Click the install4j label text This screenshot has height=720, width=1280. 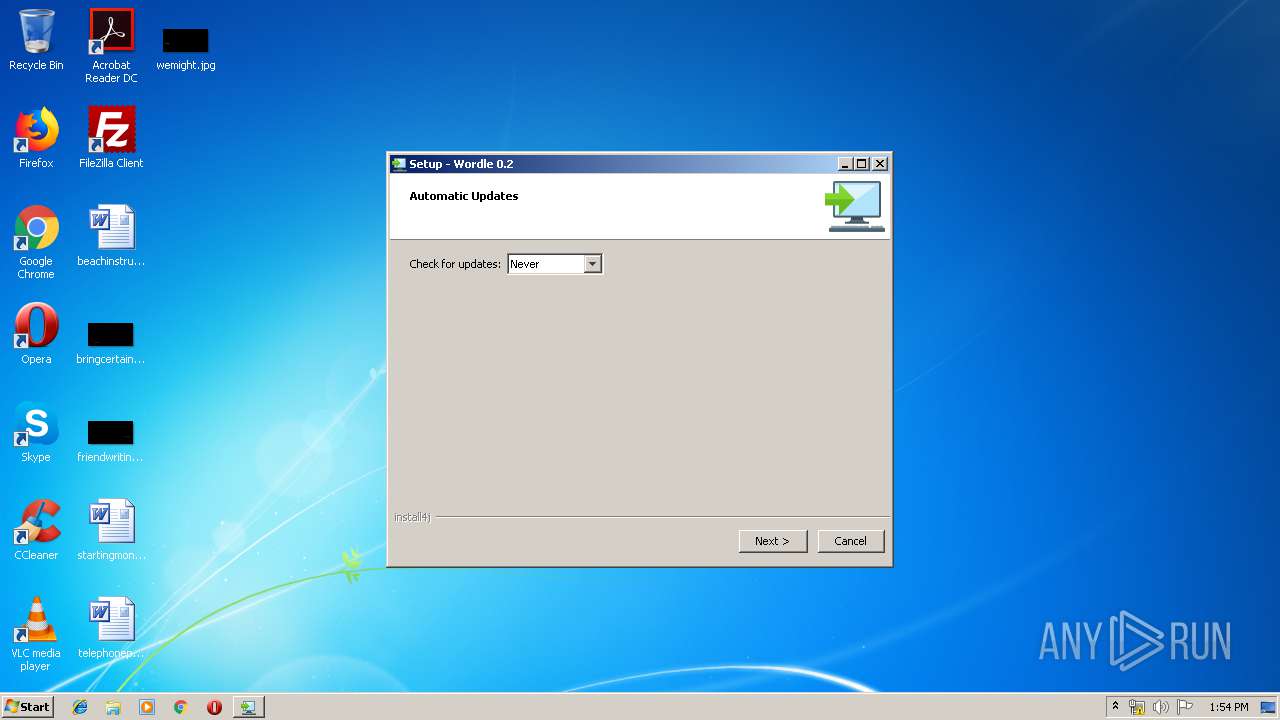[412, 517]
